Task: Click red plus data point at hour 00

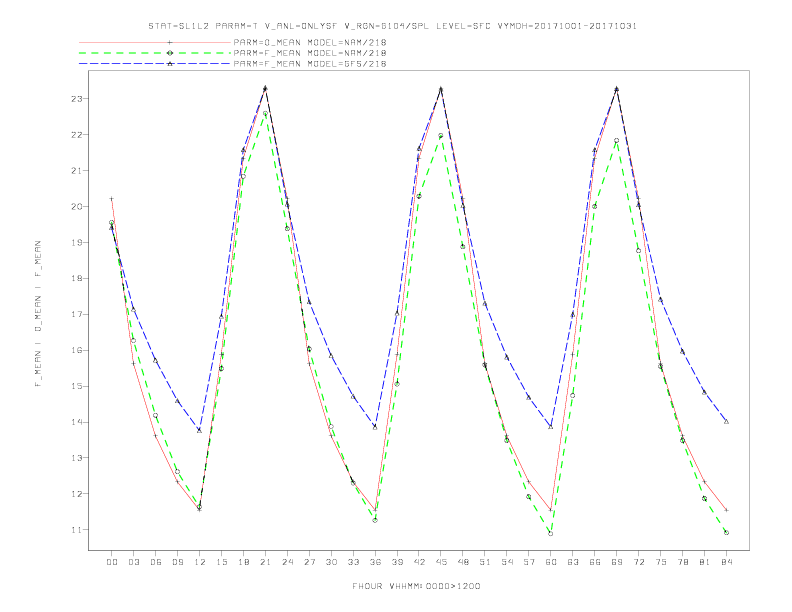Action: [x=112, y=198]
